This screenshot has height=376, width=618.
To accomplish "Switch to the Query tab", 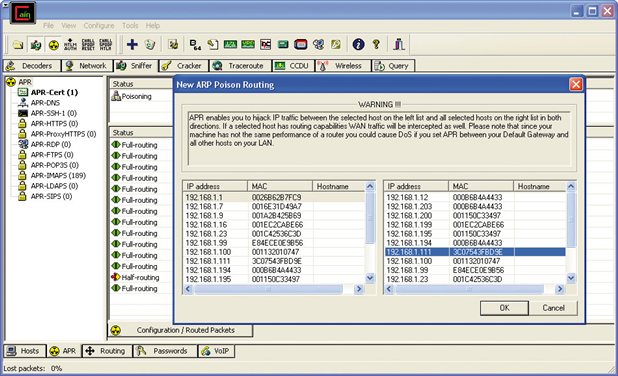I will (x=393, y=66).
